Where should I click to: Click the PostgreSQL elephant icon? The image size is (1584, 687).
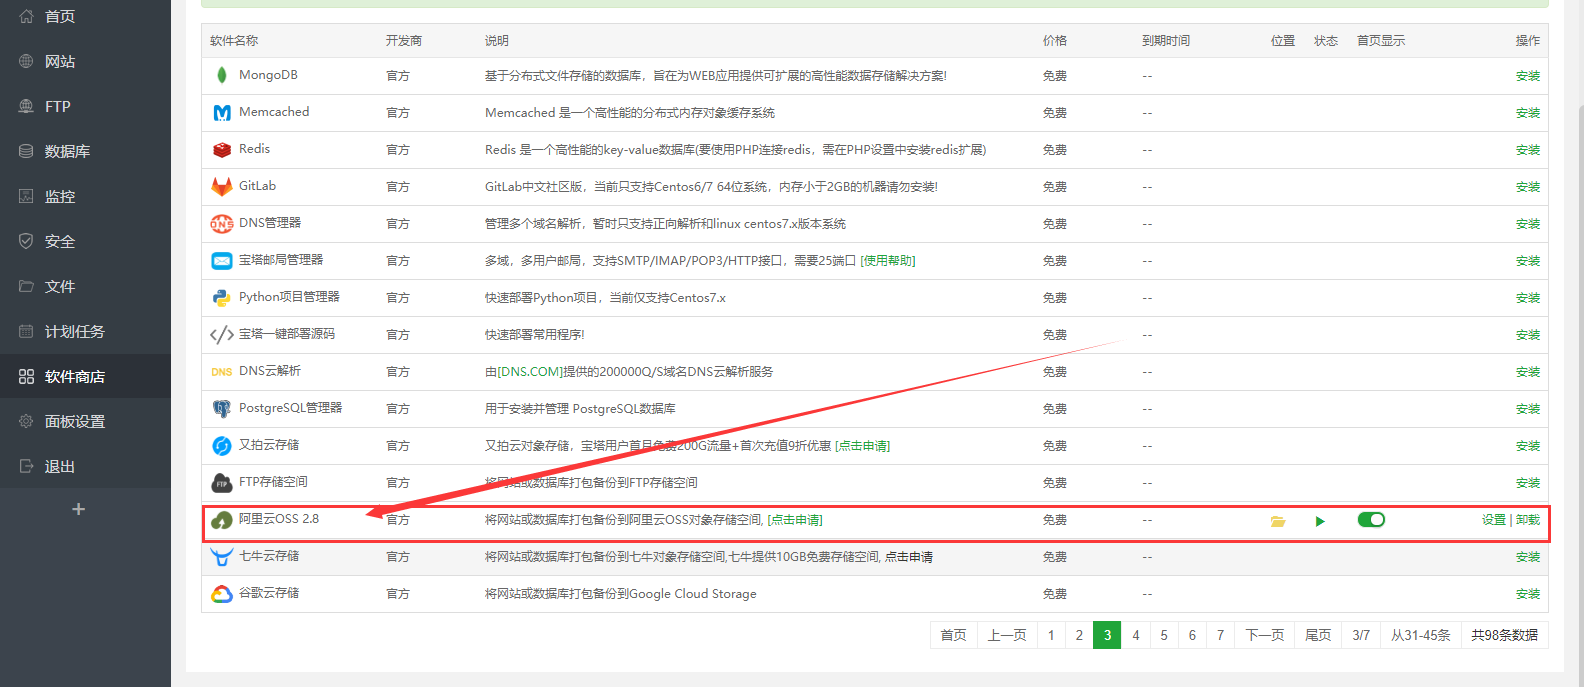(x=221, y=409)
